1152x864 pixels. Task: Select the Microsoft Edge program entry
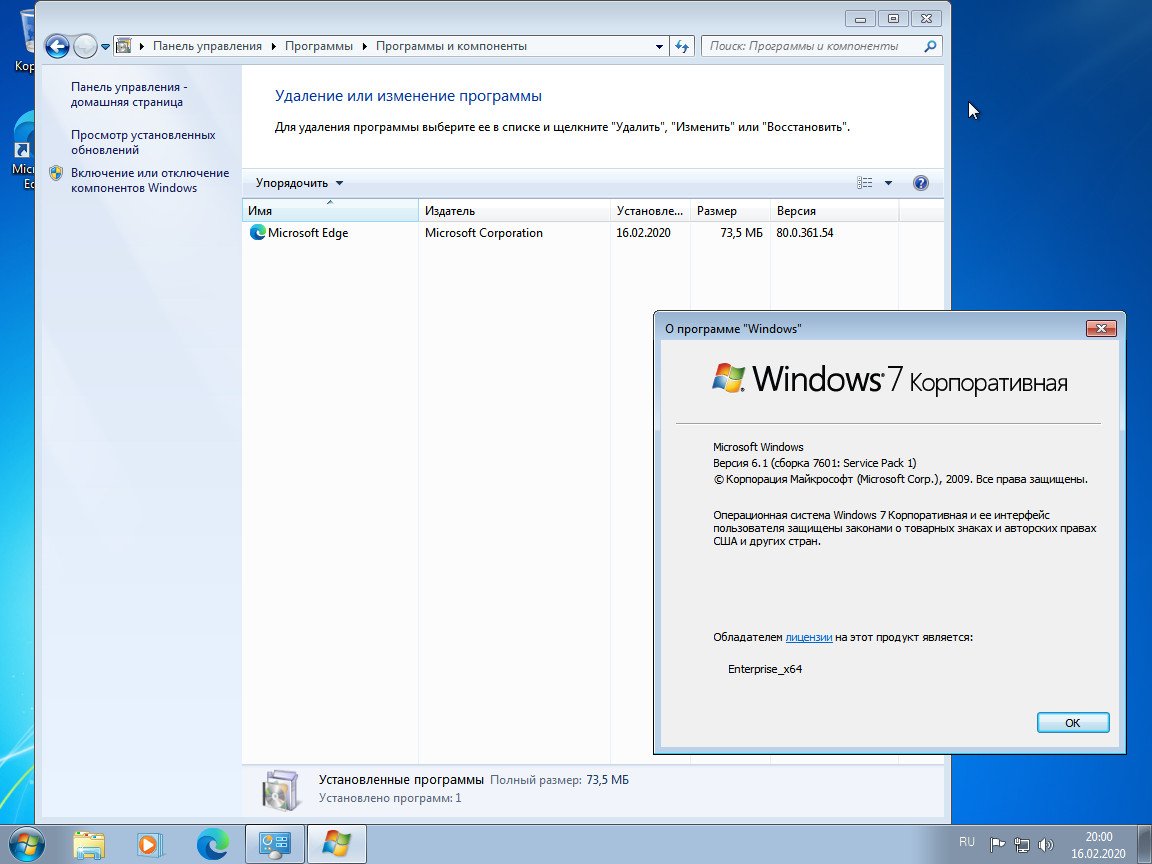coord(570,233)
